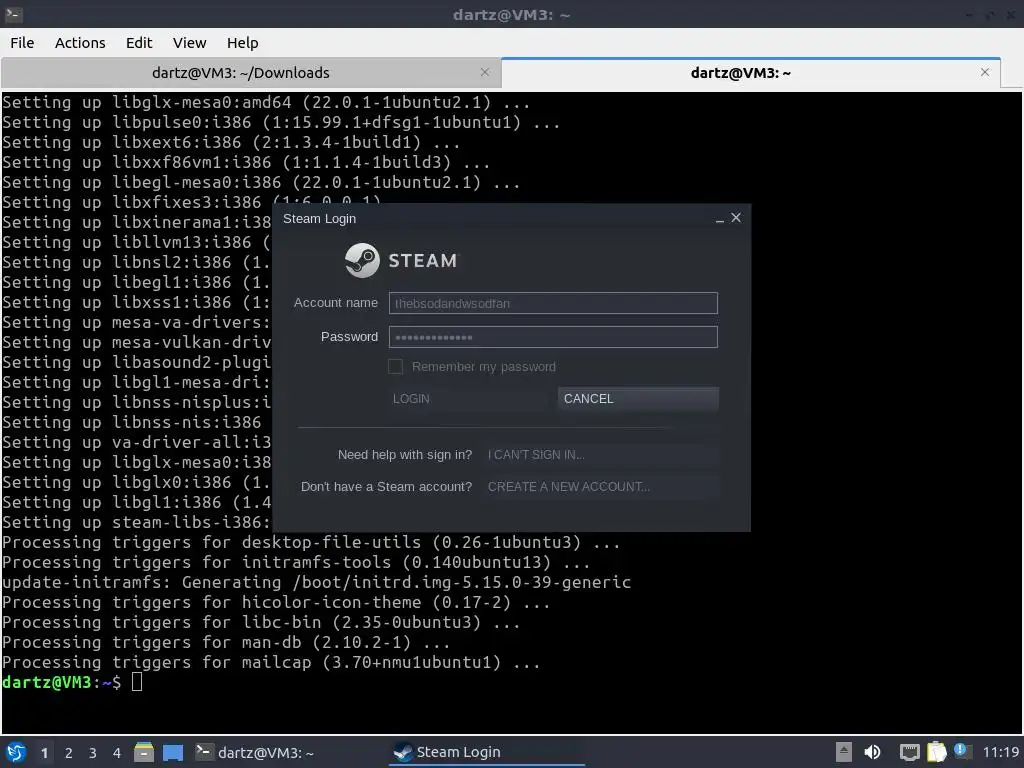Viewport: 1024px width, 768px height.
Task: Open the Help menu
Action: click(x=242, y=43)
